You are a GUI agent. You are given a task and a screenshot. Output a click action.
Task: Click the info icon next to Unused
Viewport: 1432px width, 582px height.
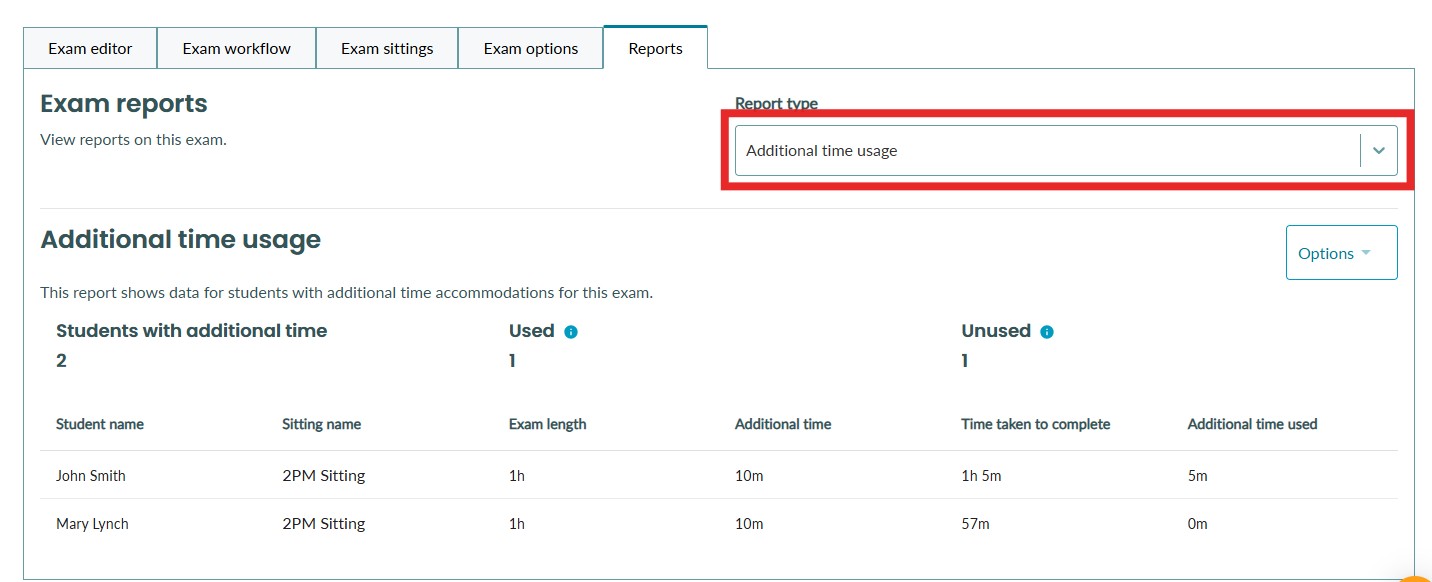tap(1047, 332)
